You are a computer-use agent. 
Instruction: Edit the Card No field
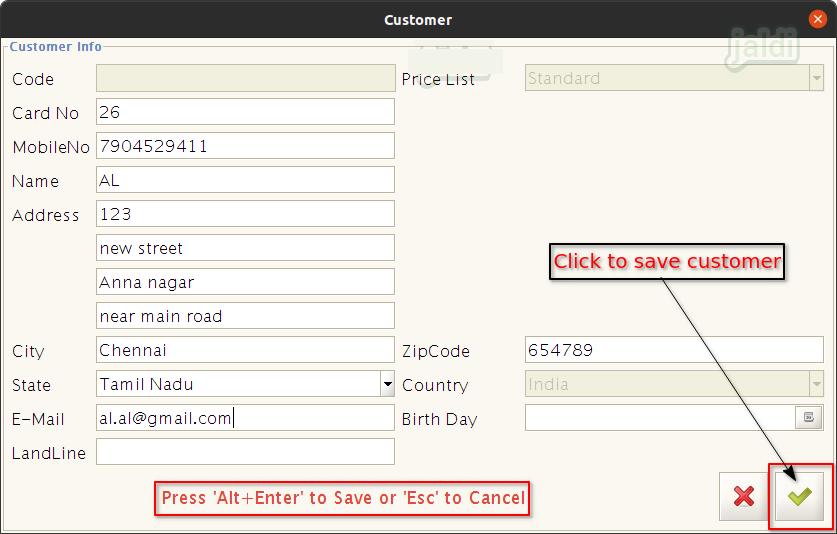pos(246,112)
